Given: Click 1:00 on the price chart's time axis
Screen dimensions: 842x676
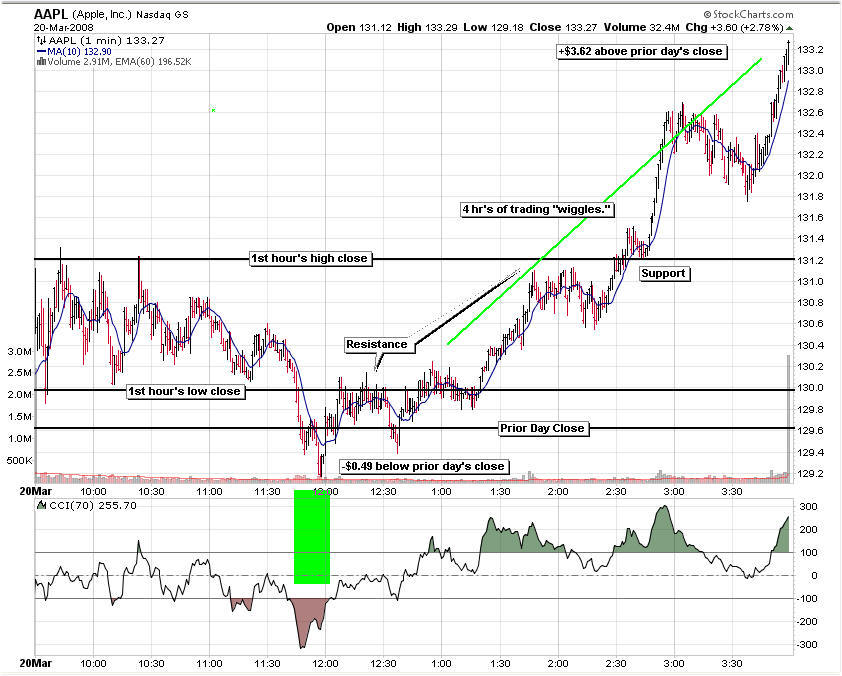Looking at the screenshot, I should 442,491.
